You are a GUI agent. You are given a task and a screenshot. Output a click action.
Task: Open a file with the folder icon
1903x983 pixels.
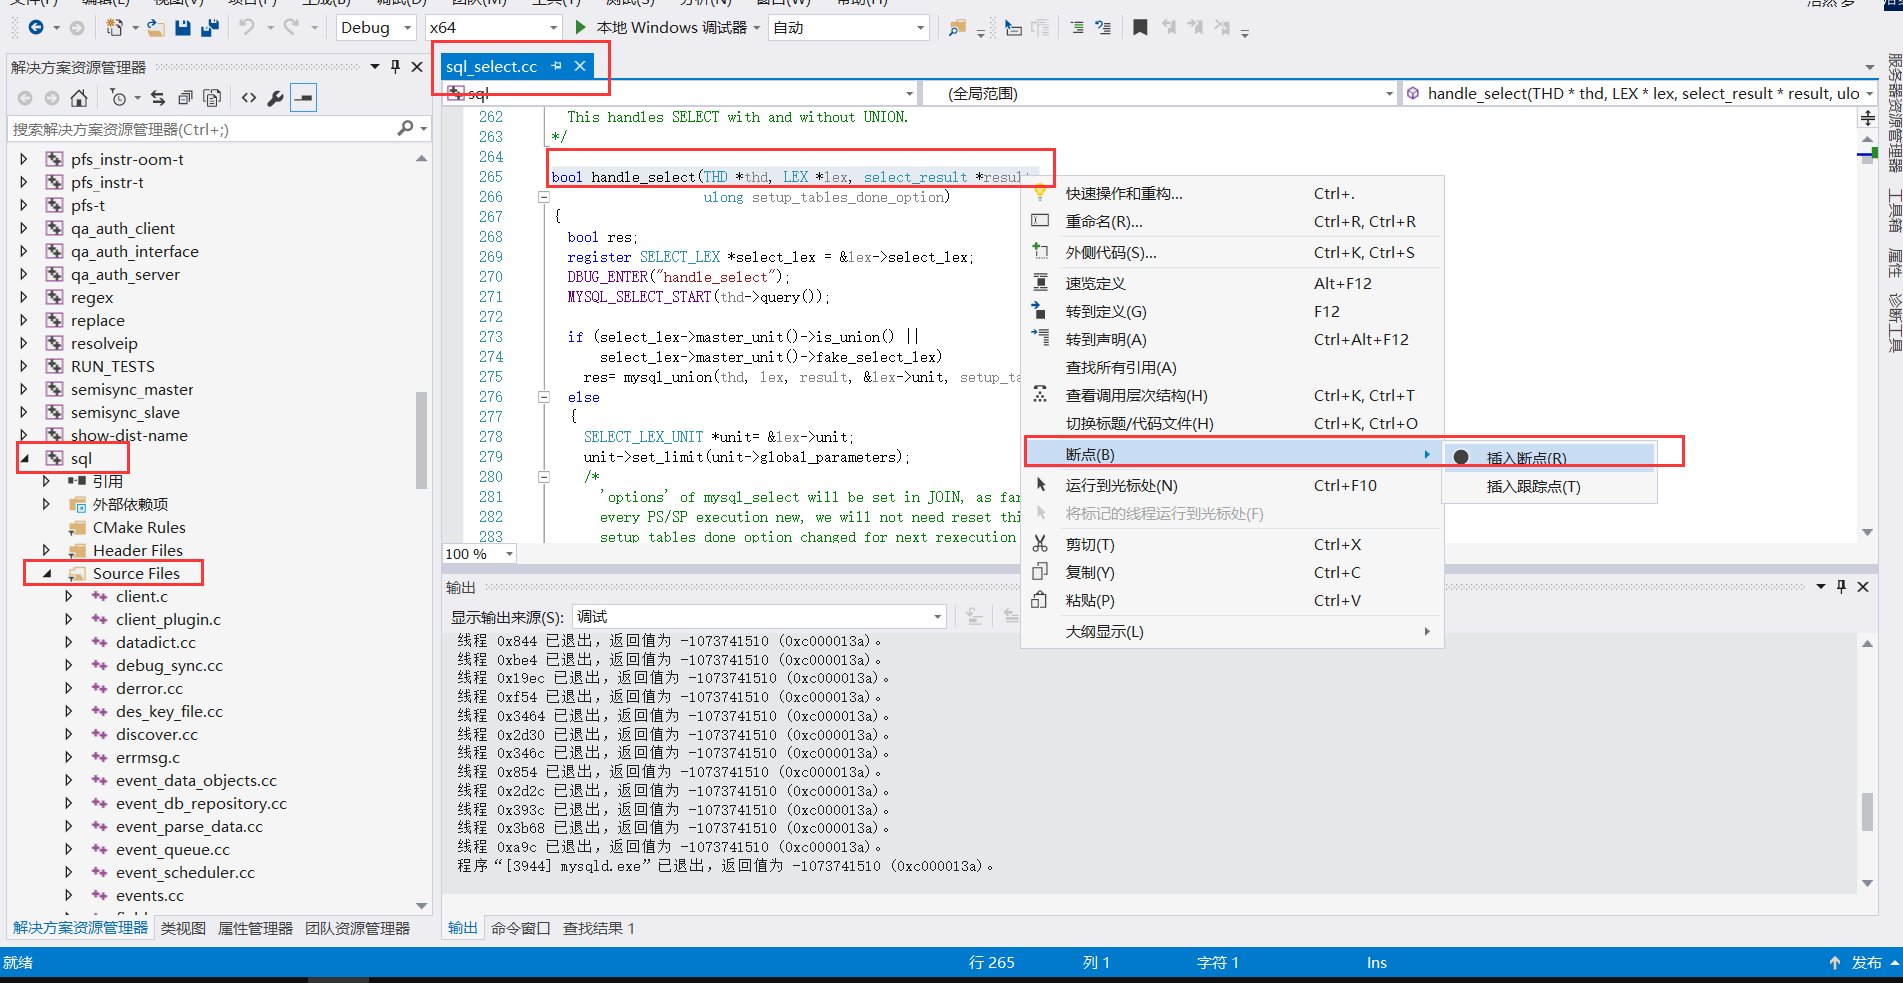(x=155, y=27)
